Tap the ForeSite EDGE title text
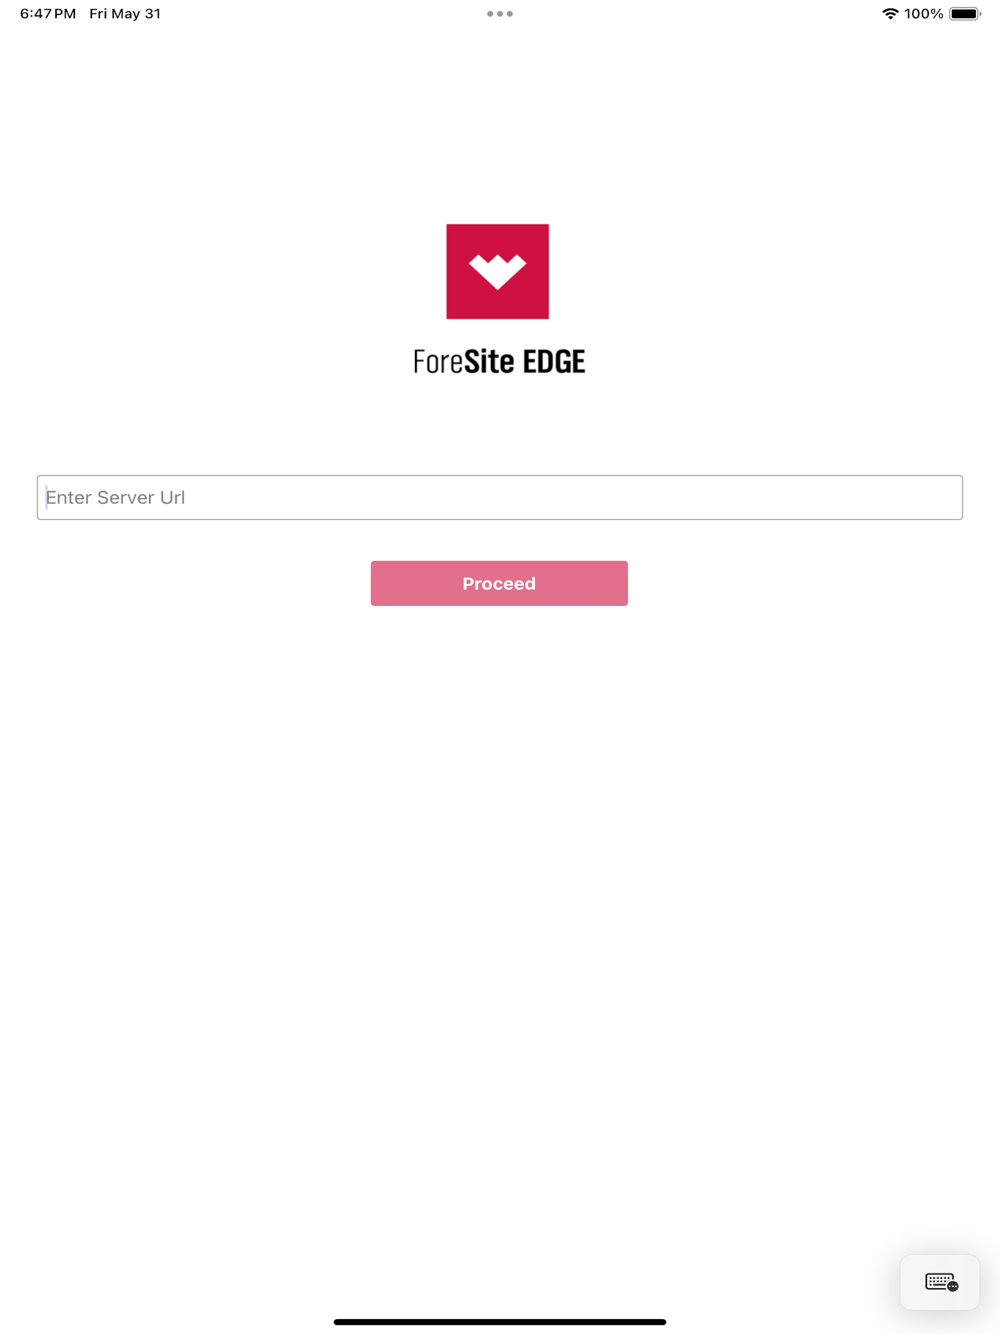 click(499, 361)
